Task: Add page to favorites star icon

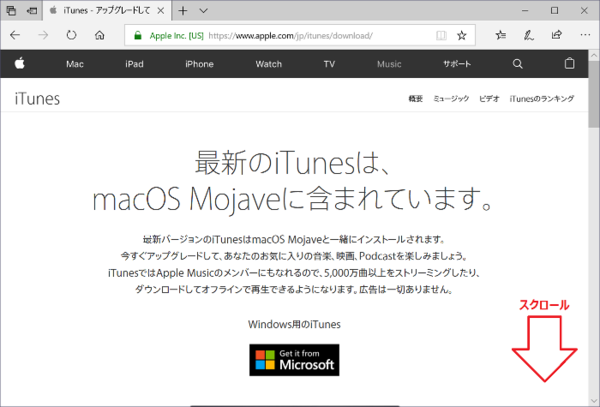Action: click(462, 36)
